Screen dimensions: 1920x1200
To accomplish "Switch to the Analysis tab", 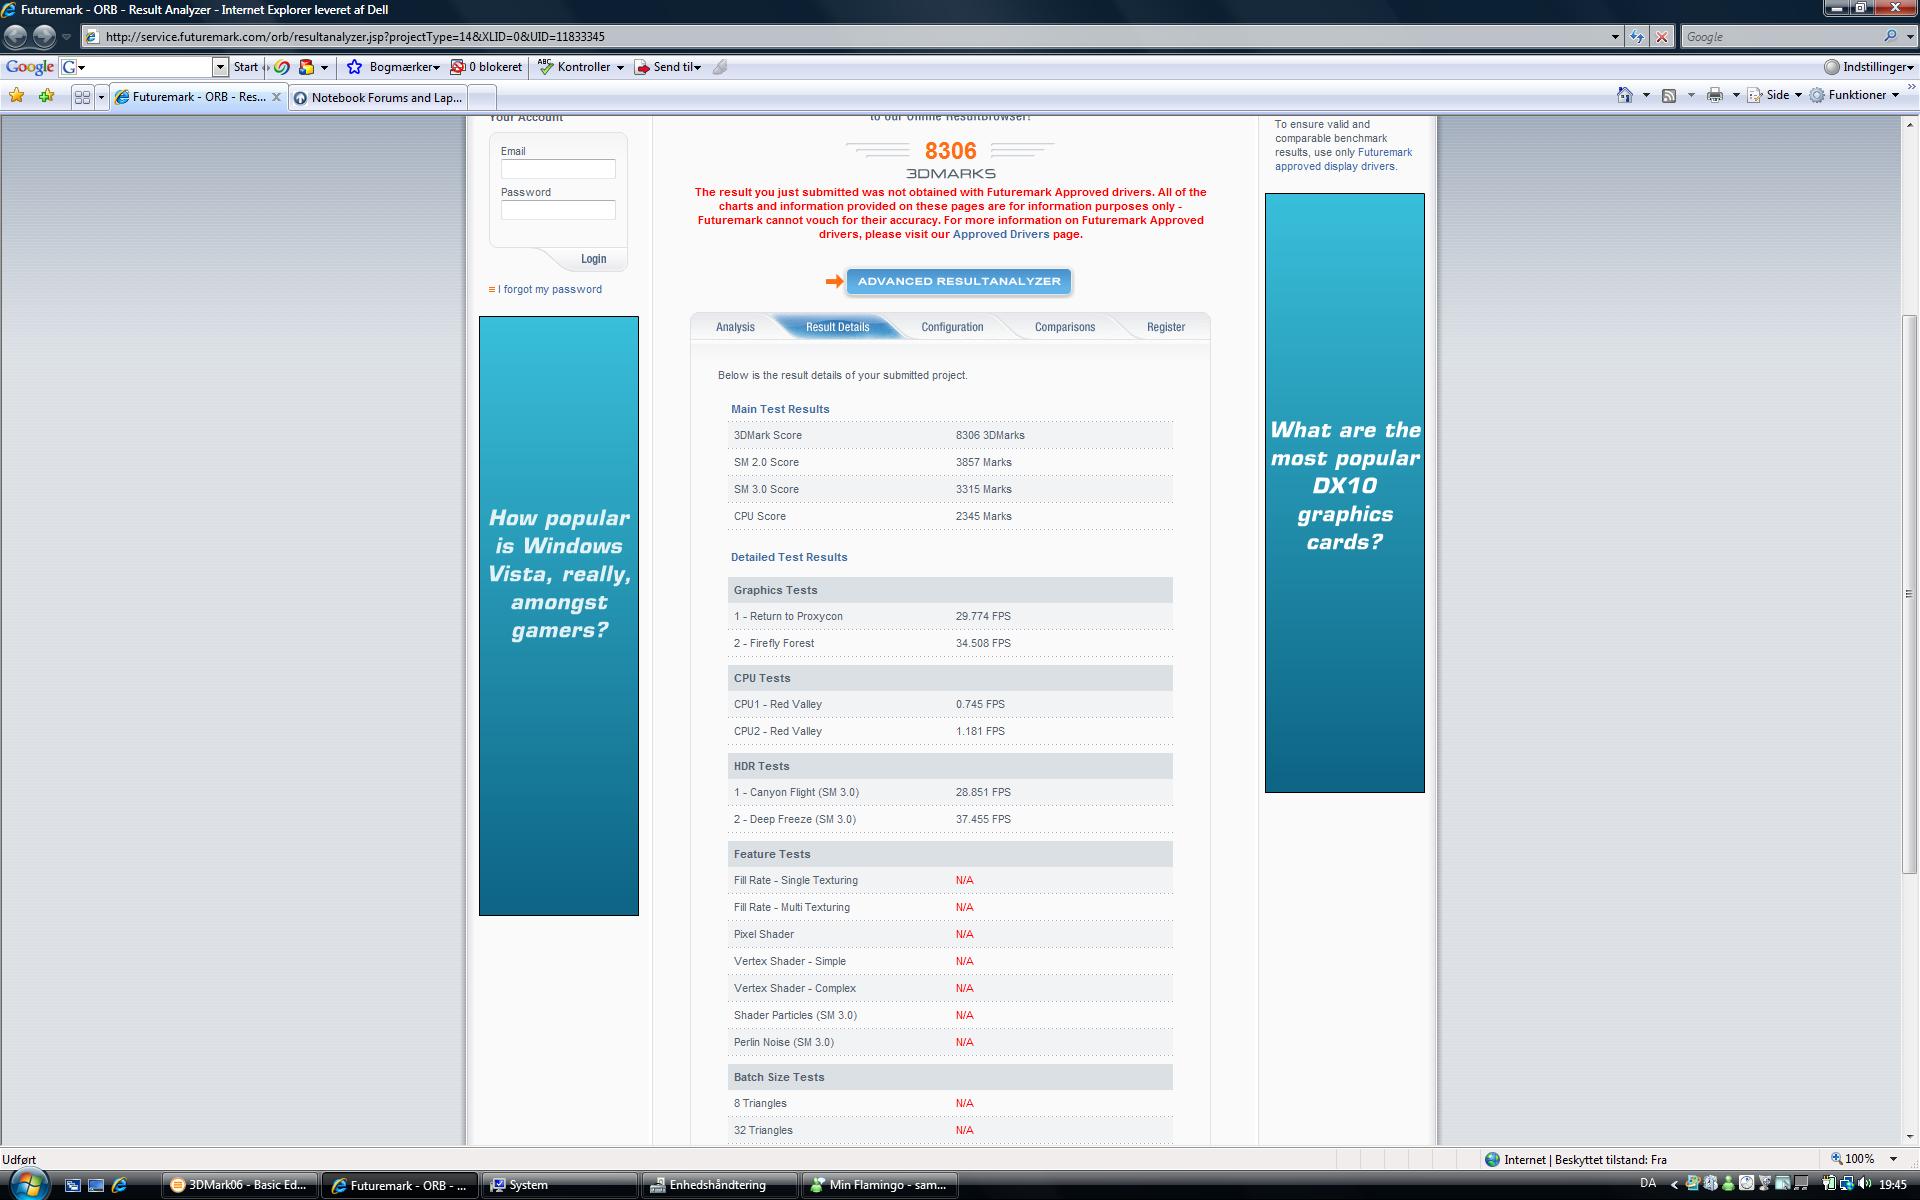I will (735, 327).
